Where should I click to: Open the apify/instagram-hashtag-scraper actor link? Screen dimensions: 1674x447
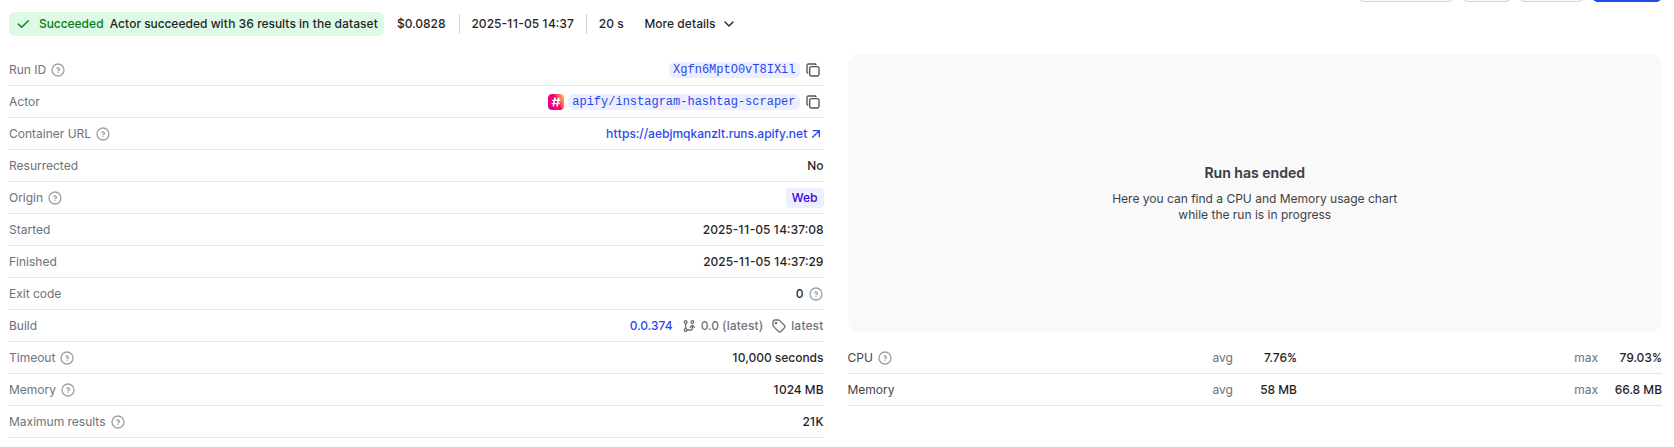pos(683,102)
